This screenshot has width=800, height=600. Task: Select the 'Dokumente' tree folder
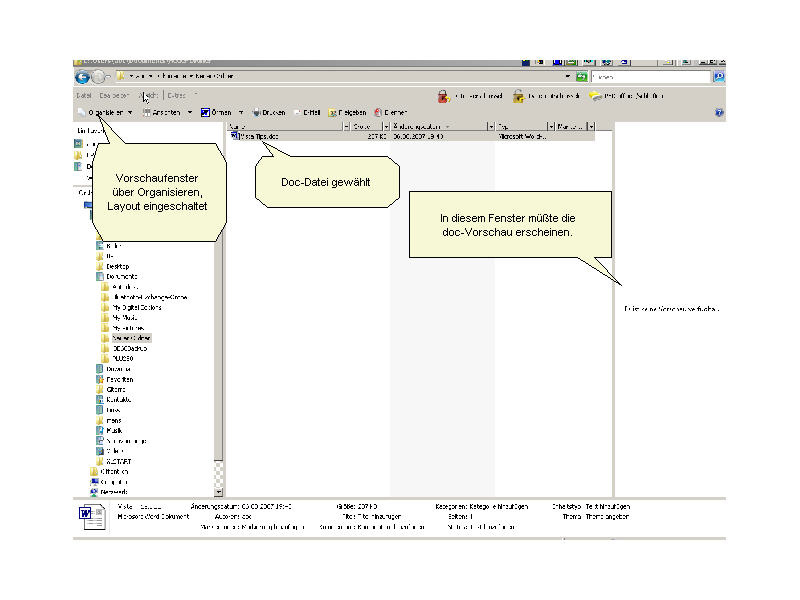[122, 277]
